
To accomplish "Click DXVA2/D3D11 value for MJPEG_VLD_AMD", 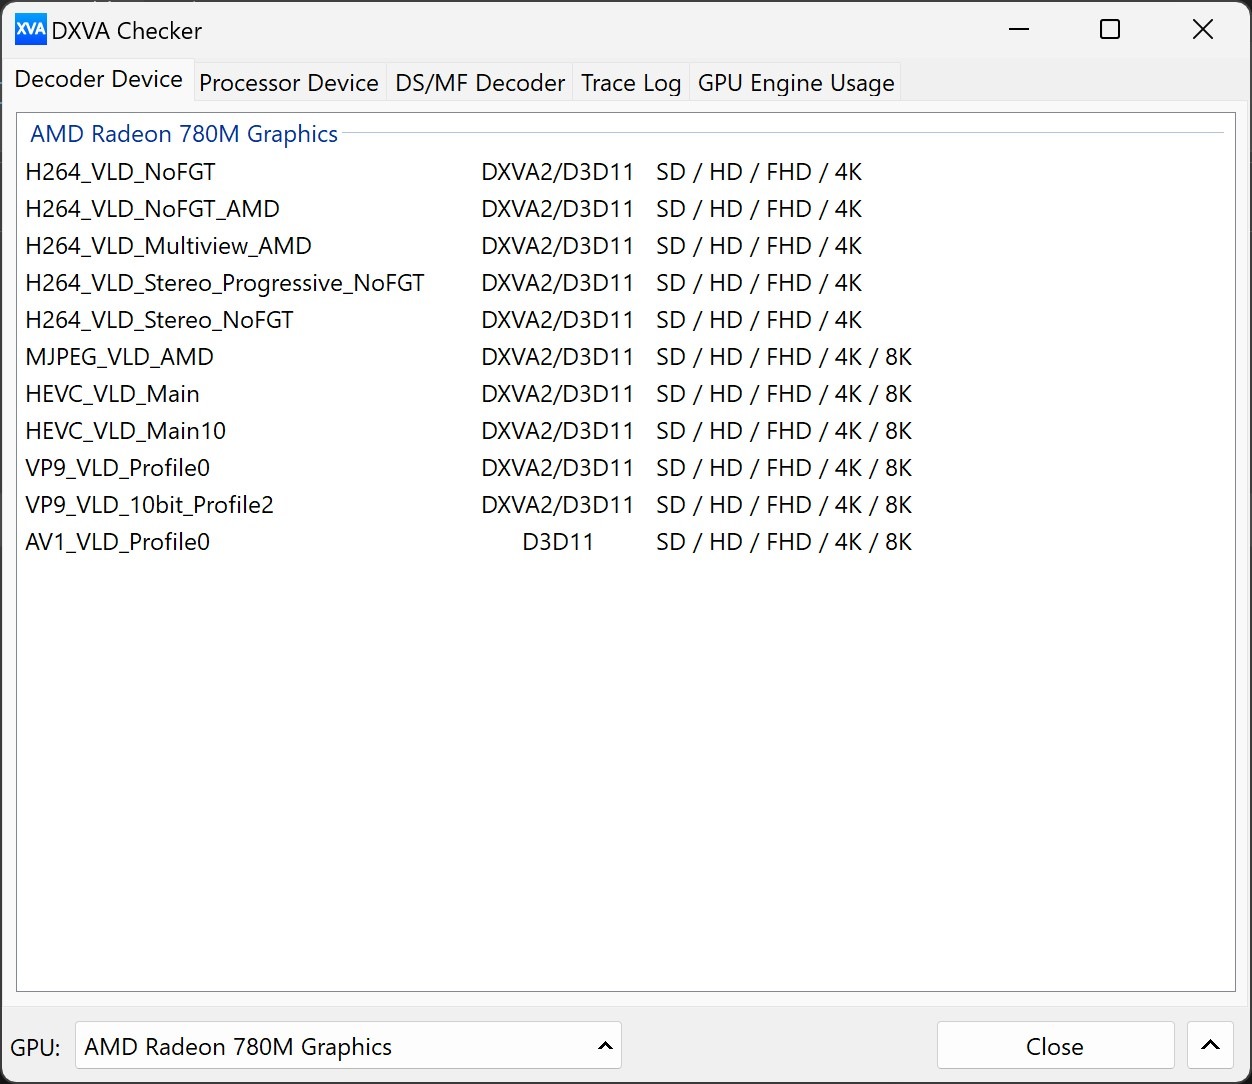I will 558,357.
